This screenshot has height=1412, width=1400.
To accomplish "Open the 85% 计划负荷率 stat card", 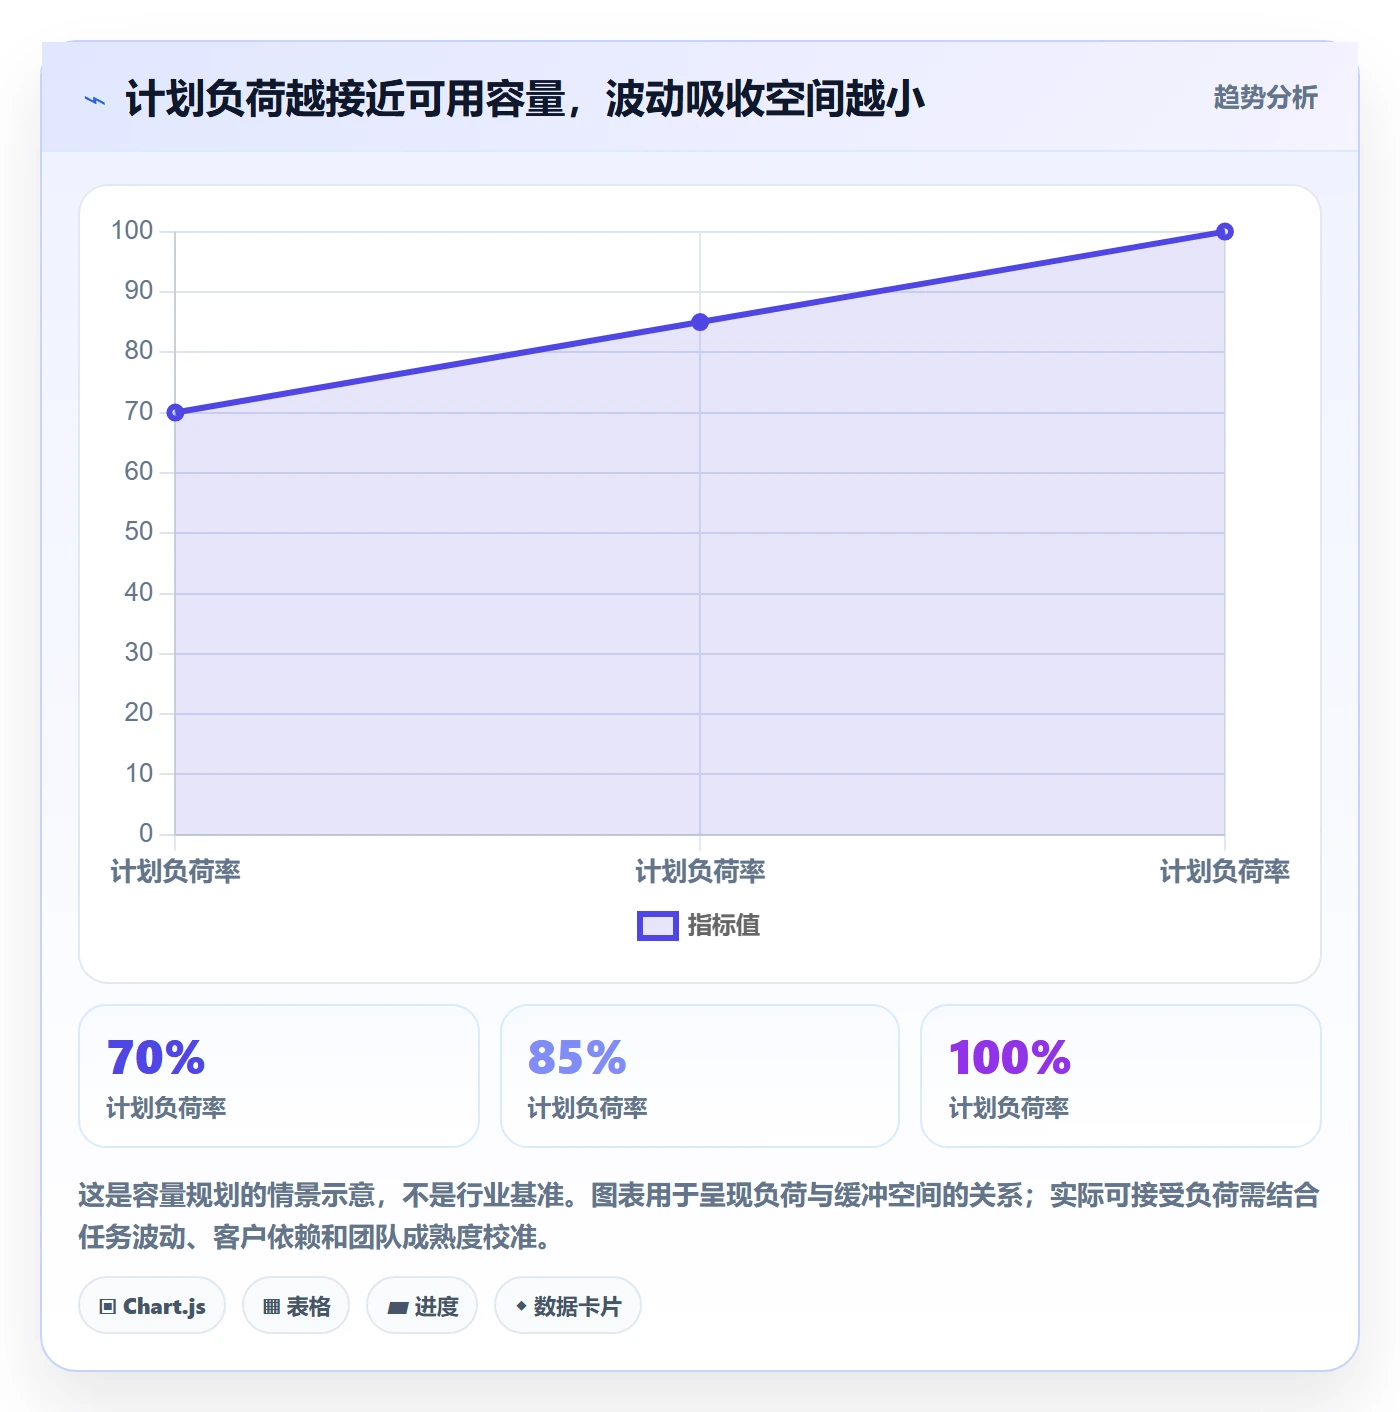I will 700,1076.
